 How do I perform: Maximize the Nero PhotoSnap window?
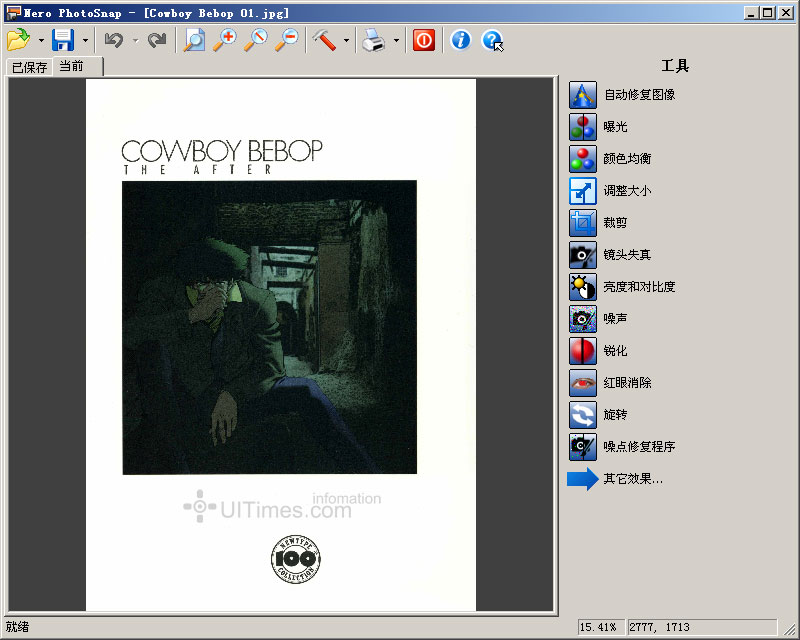point(767,13)
